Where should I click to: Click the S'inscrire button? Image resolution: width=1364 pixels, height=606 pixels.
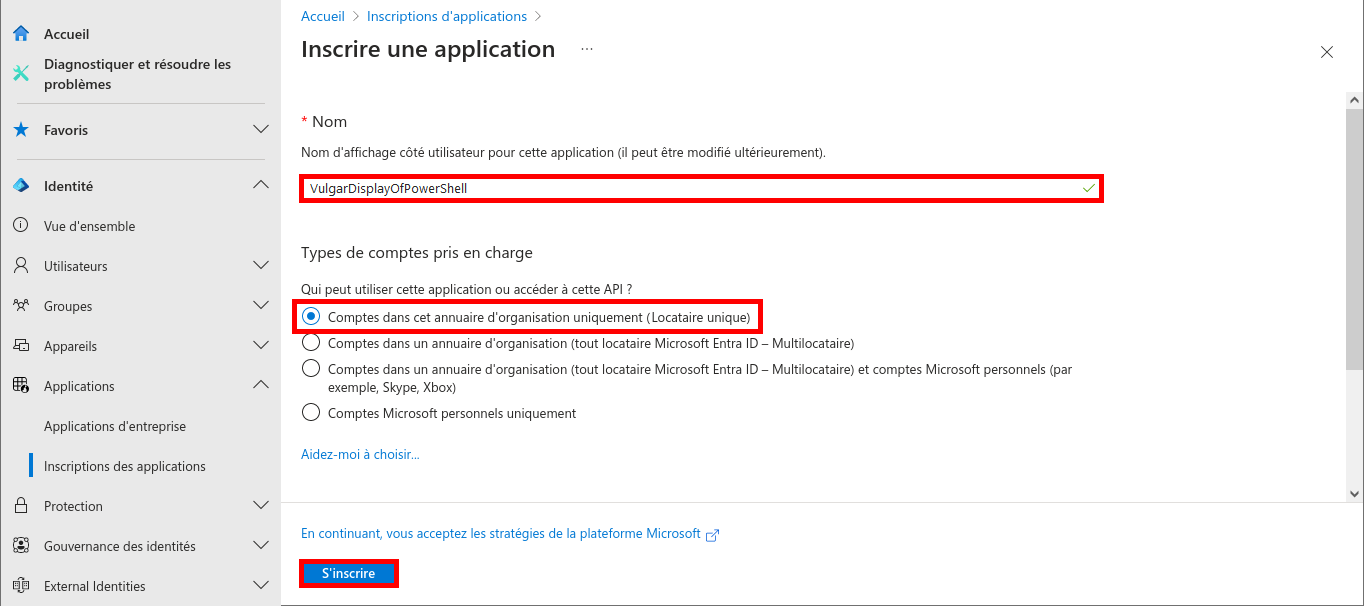pyautogui.click(x=348, y=572)
